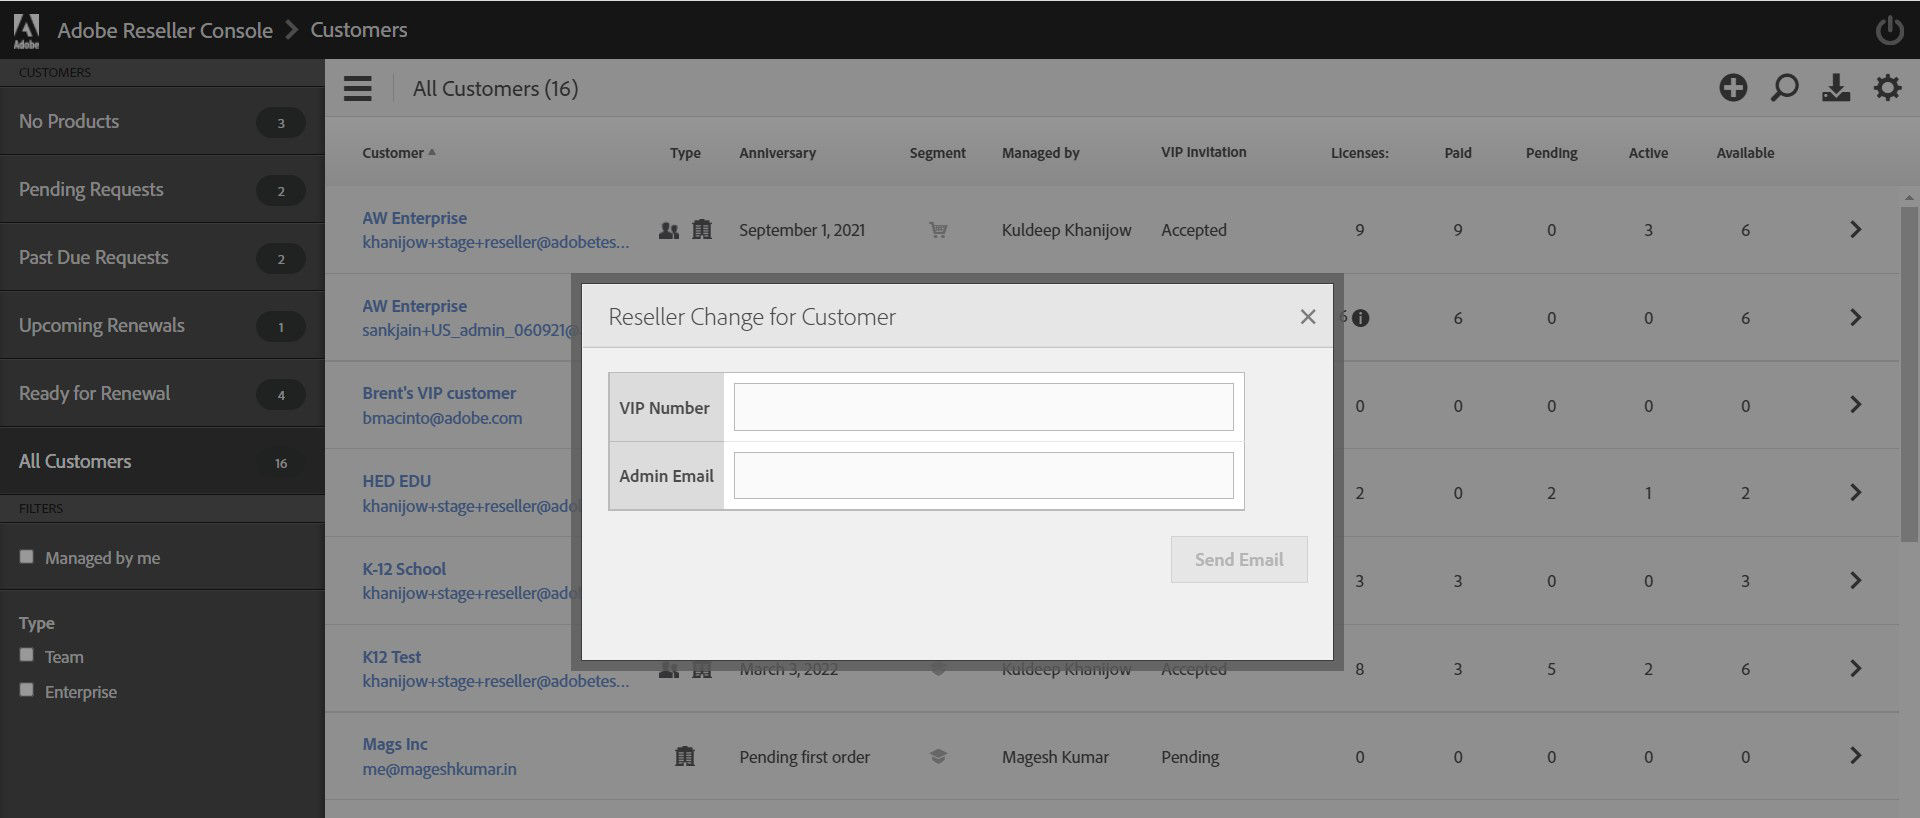1920x818 pixels.
Task: Click Accepted status in first AW Enterprise row
Action: click(x=1193, y=230)
